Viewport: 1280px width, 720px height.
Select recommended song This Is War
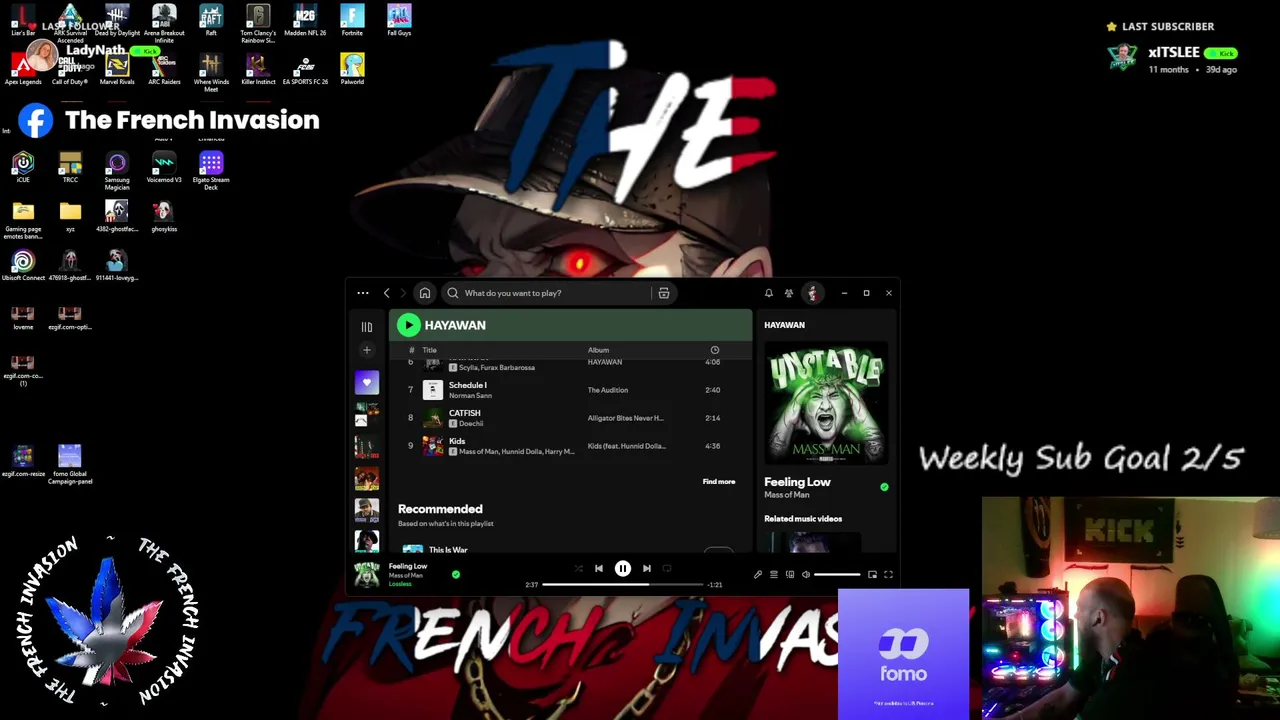point(448,550)
